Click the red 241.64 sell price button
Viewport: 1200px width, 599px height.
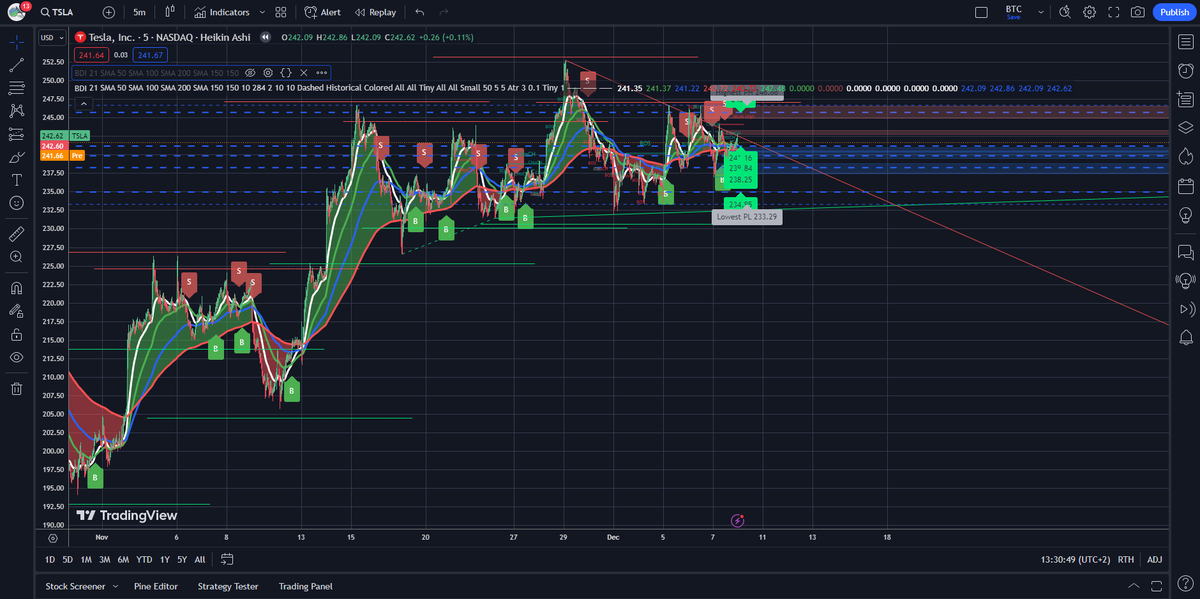(92, 55)
